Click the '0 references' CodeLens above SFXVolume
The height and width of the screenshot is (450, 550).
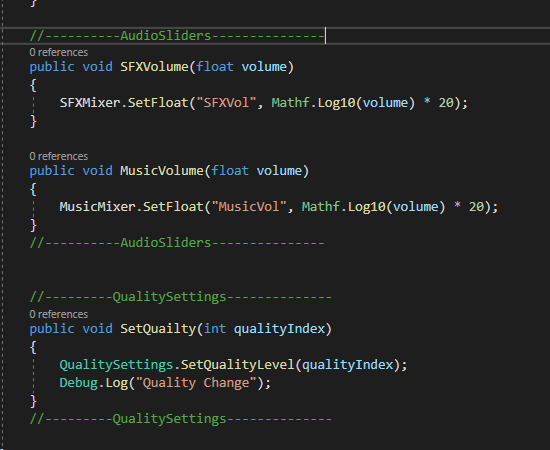point(59,52)
